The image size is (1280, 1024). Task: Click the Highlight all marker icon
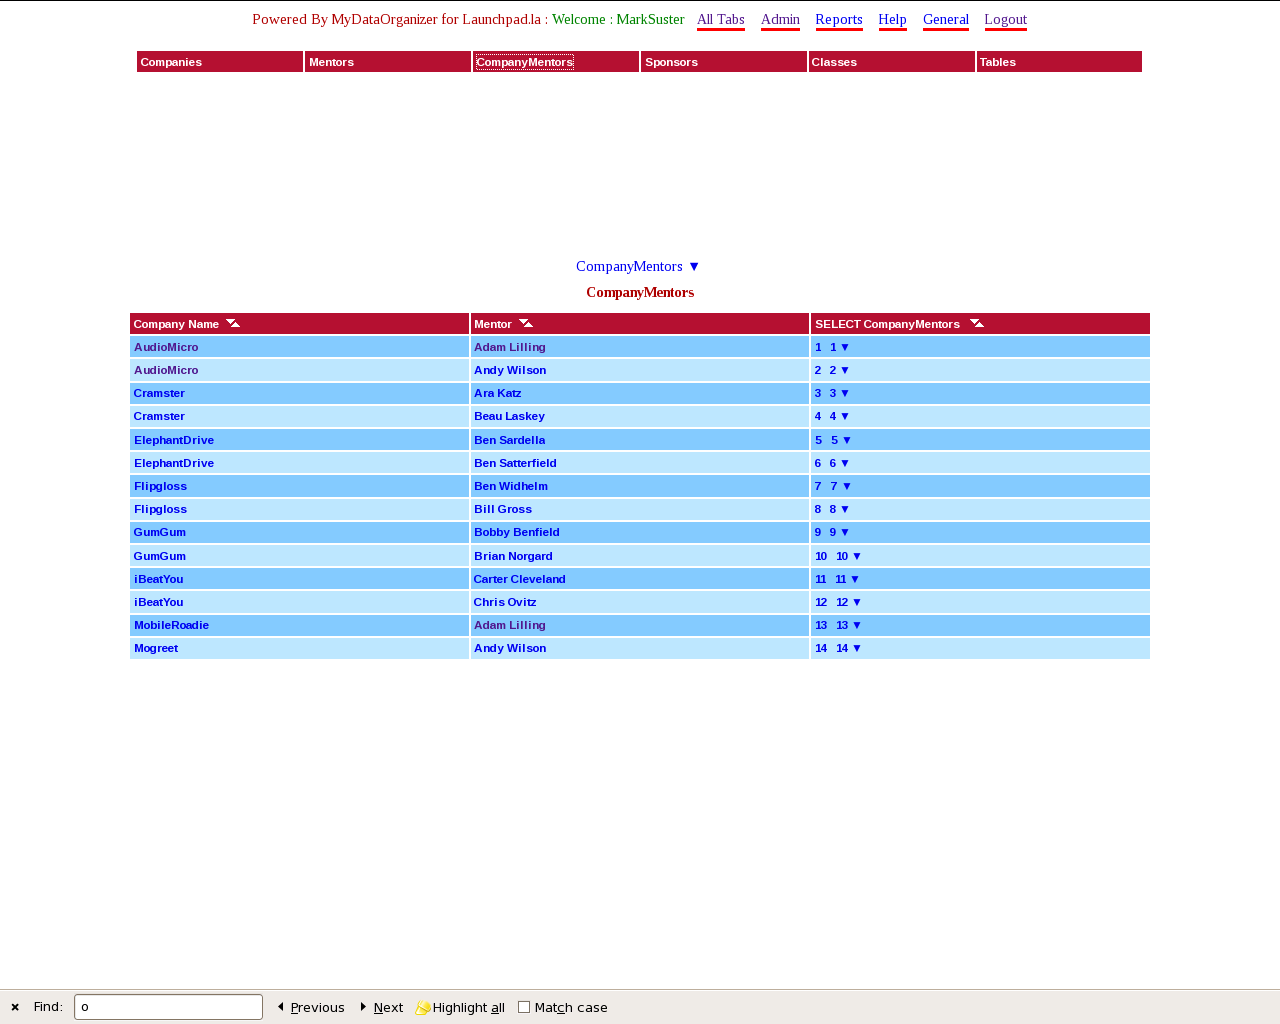coord(423,1007)
